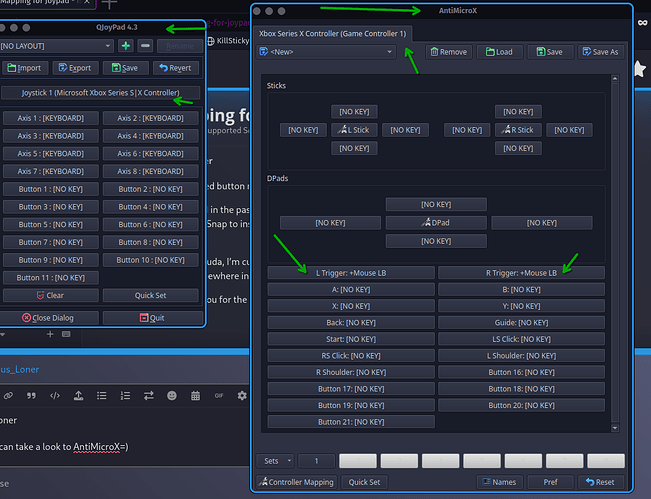Open the [NO LAYOUT] dropdown in QJoyPad
Viewport: 651px width, 499px height.
click(x=56, y=46)
